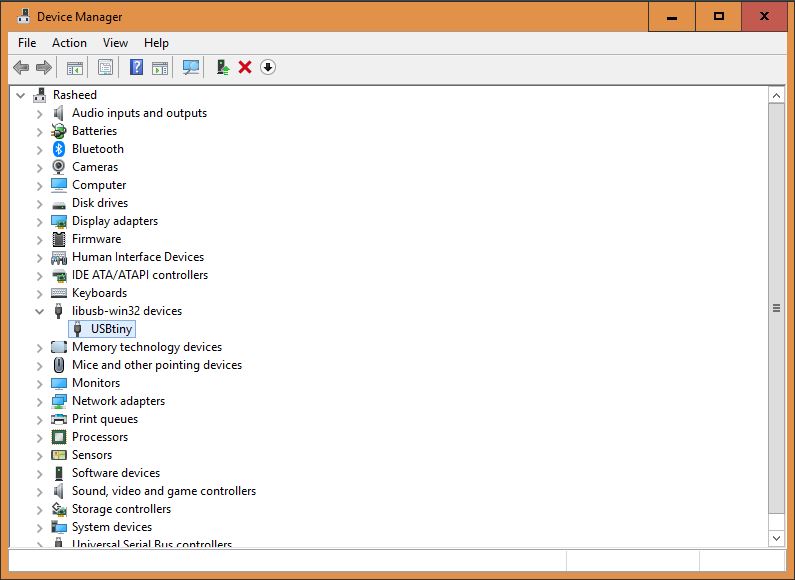Select IDE ATA/ATAPI controllers label
The image size is (795, 580).
pos(140,275)
